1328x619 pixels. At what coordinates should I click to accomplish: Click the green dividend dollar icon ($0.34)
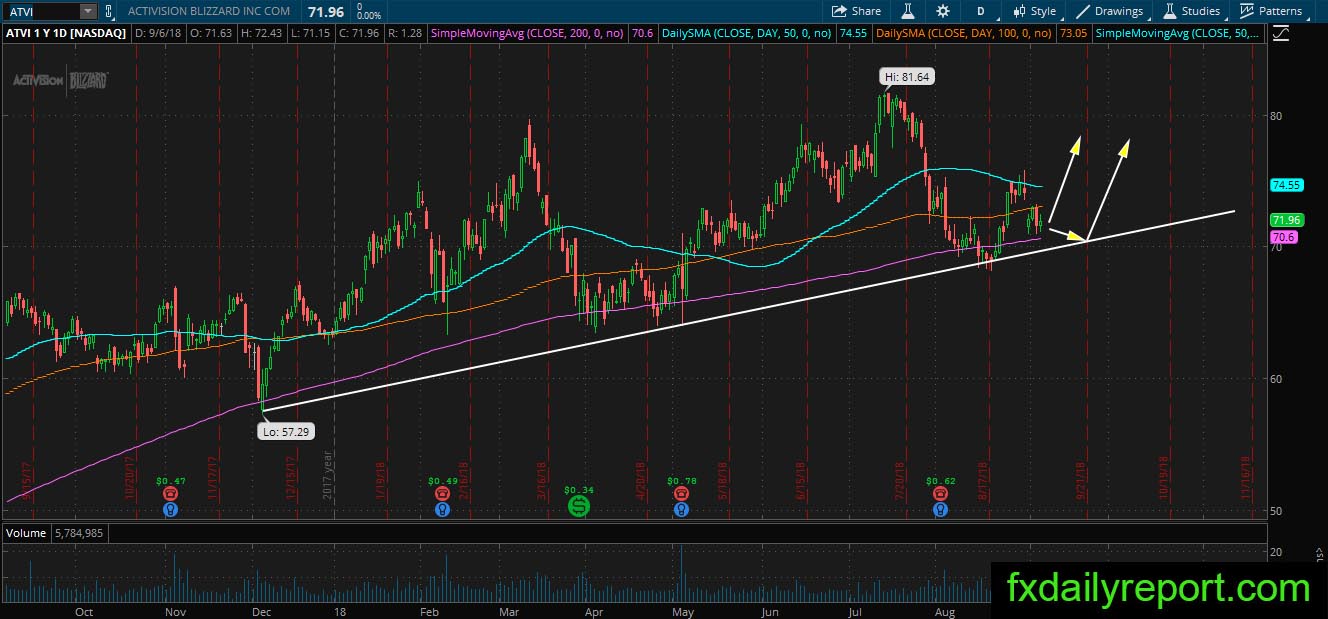pyautogui.click(x=578, y=506)
